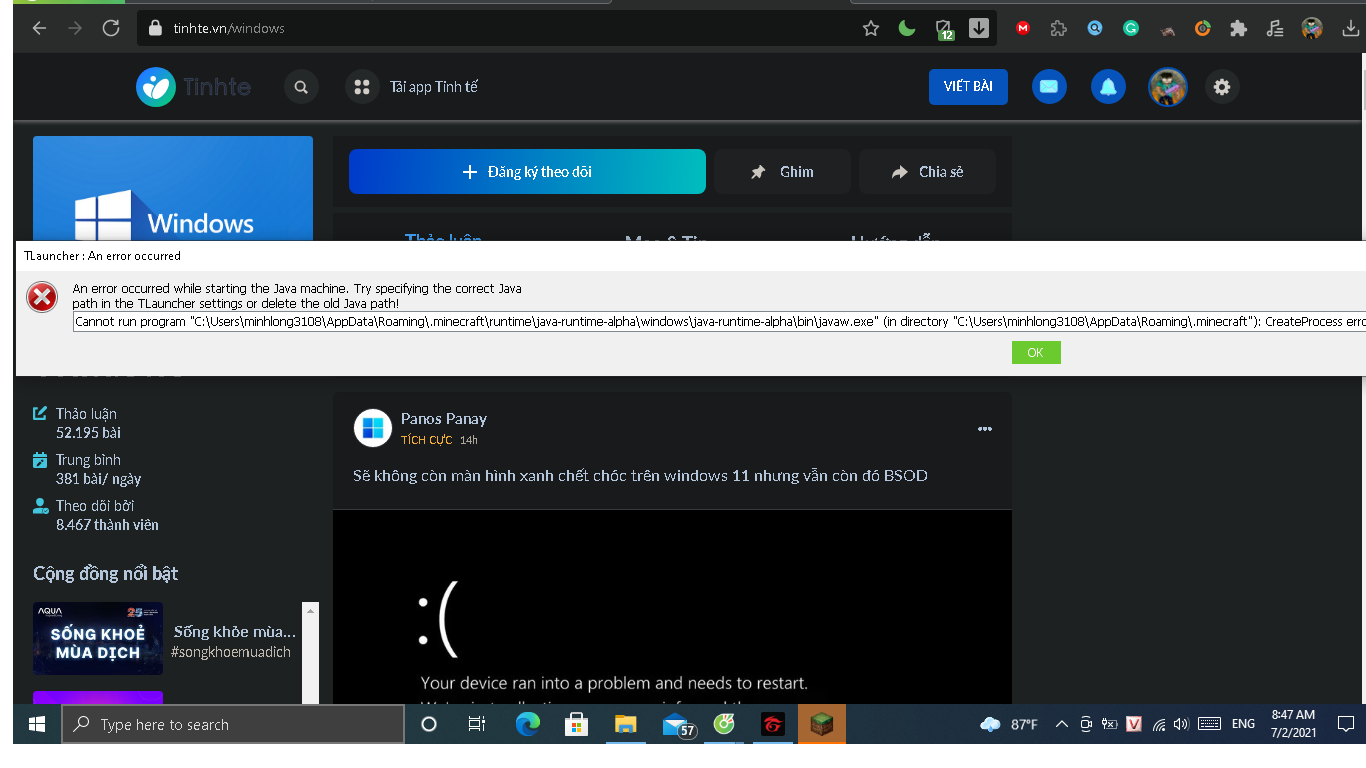Click the Đăng ký theo dõi button
The image size is (1366, 768).
pyautogui.click(x=527, y=172)
